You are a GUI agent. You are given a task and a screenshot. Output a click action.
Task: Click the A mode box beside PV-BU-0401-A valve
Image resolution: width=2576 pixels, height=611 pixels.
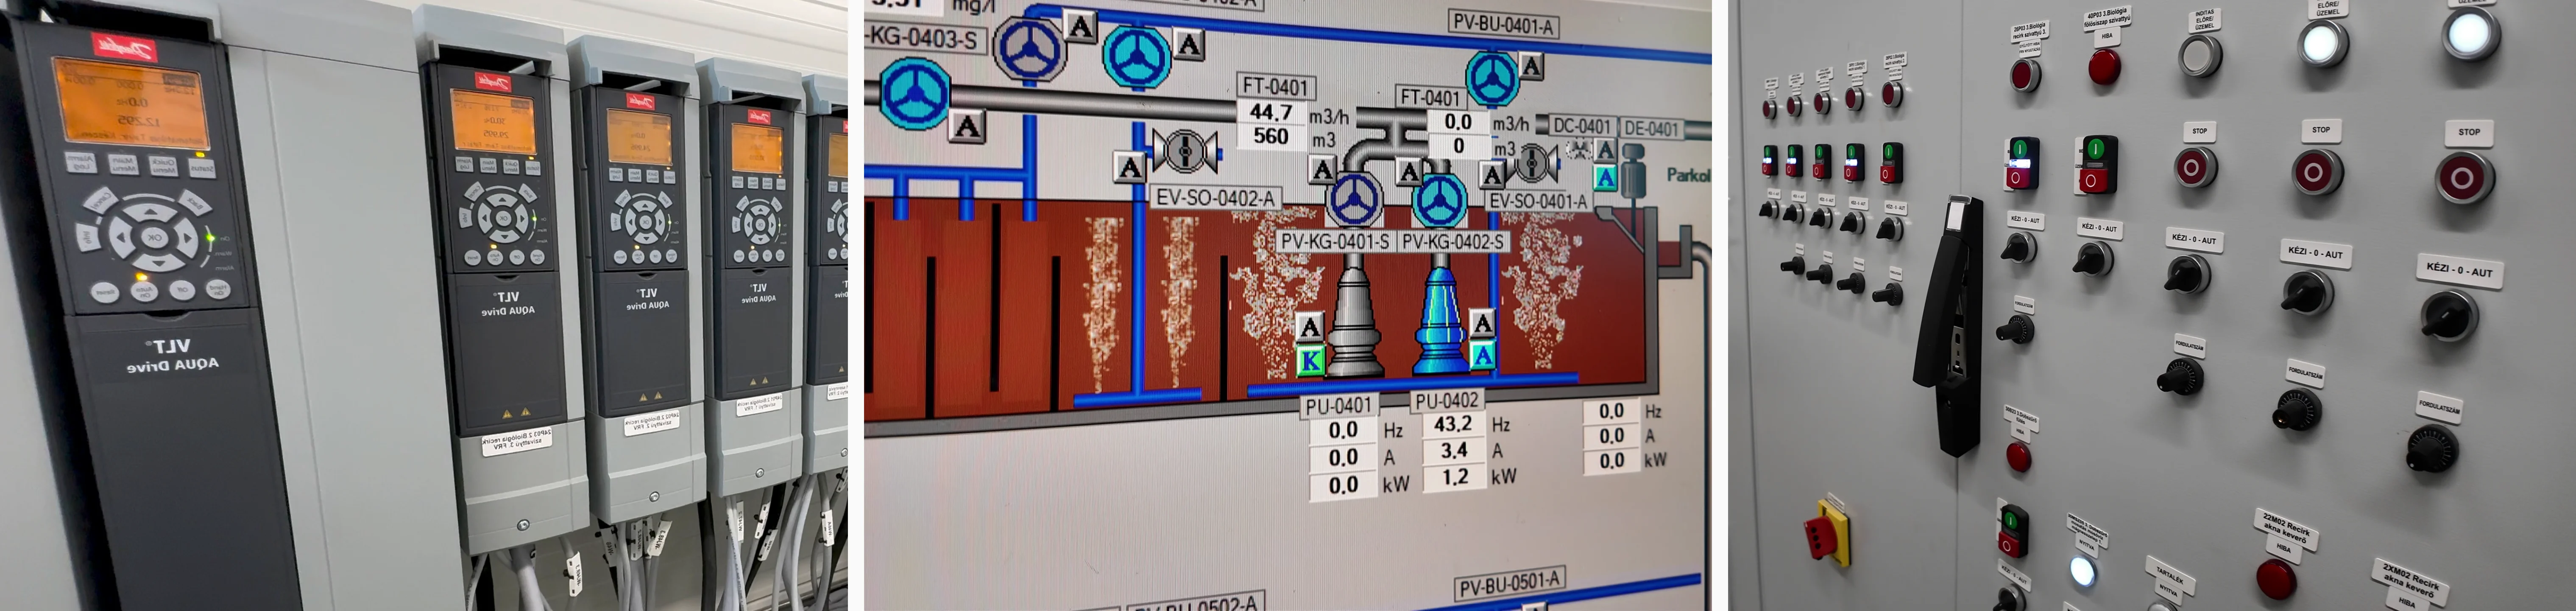point(1530,66)
